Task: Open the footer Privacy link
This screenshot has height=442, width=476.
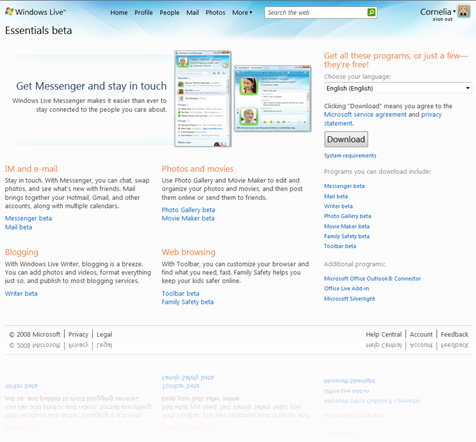Action: tap(78, 334)
